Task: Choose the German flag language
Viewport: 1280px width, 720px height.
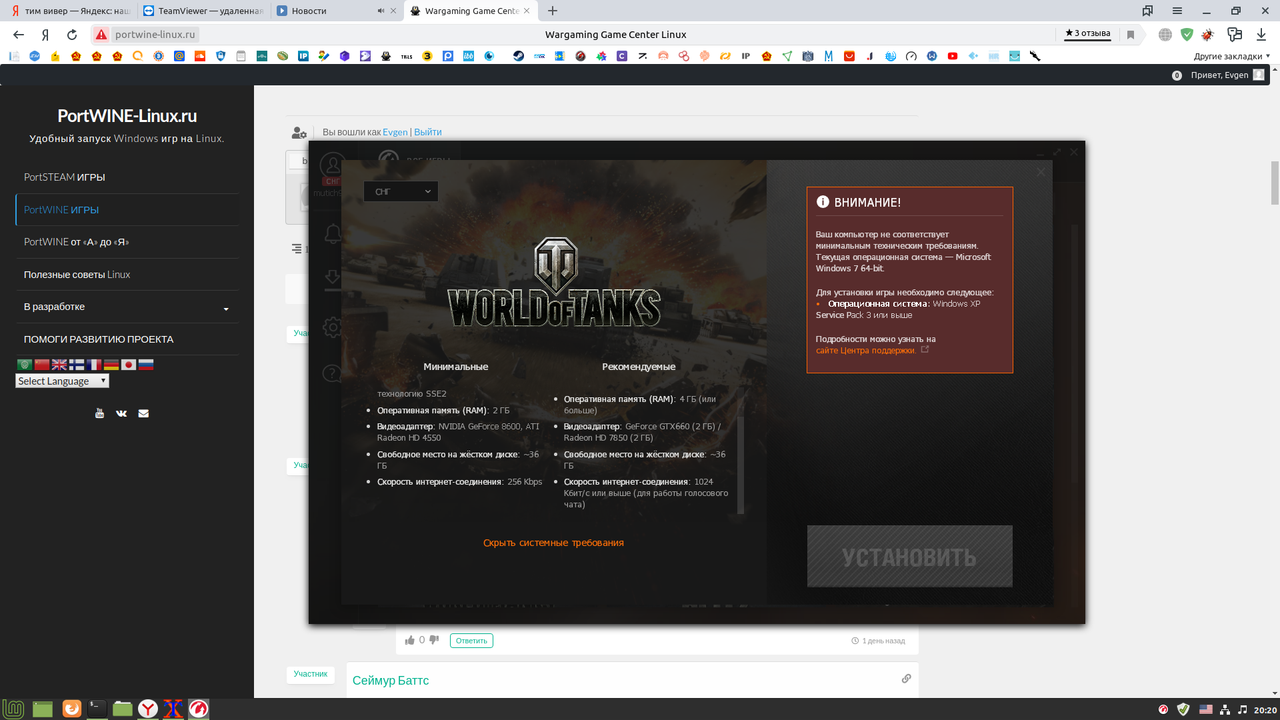Action: pos(111,365)
